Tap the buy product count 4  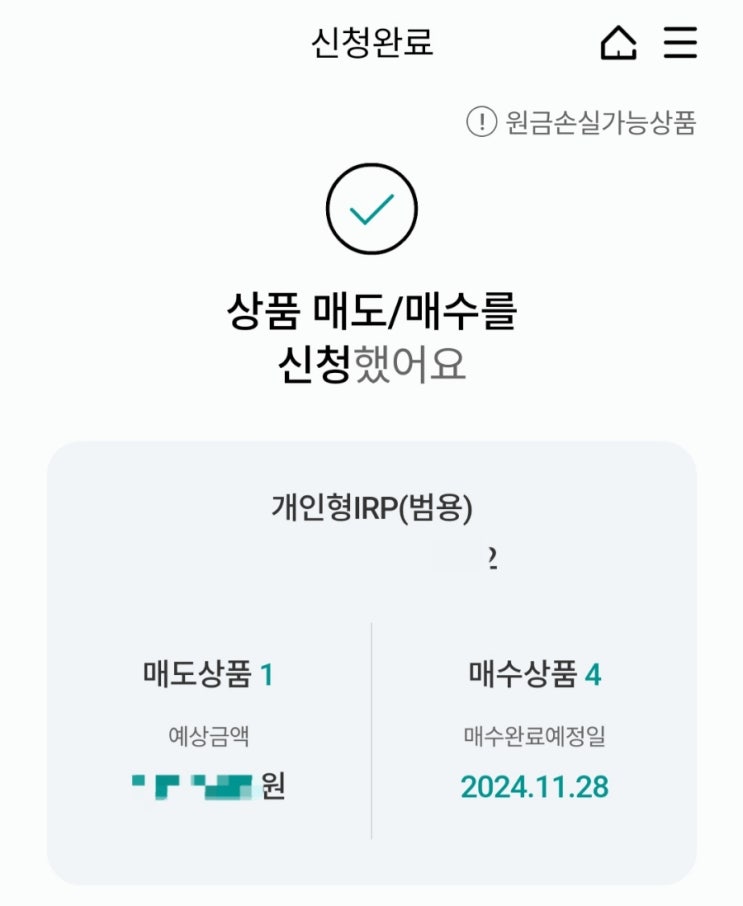[593, 676]
